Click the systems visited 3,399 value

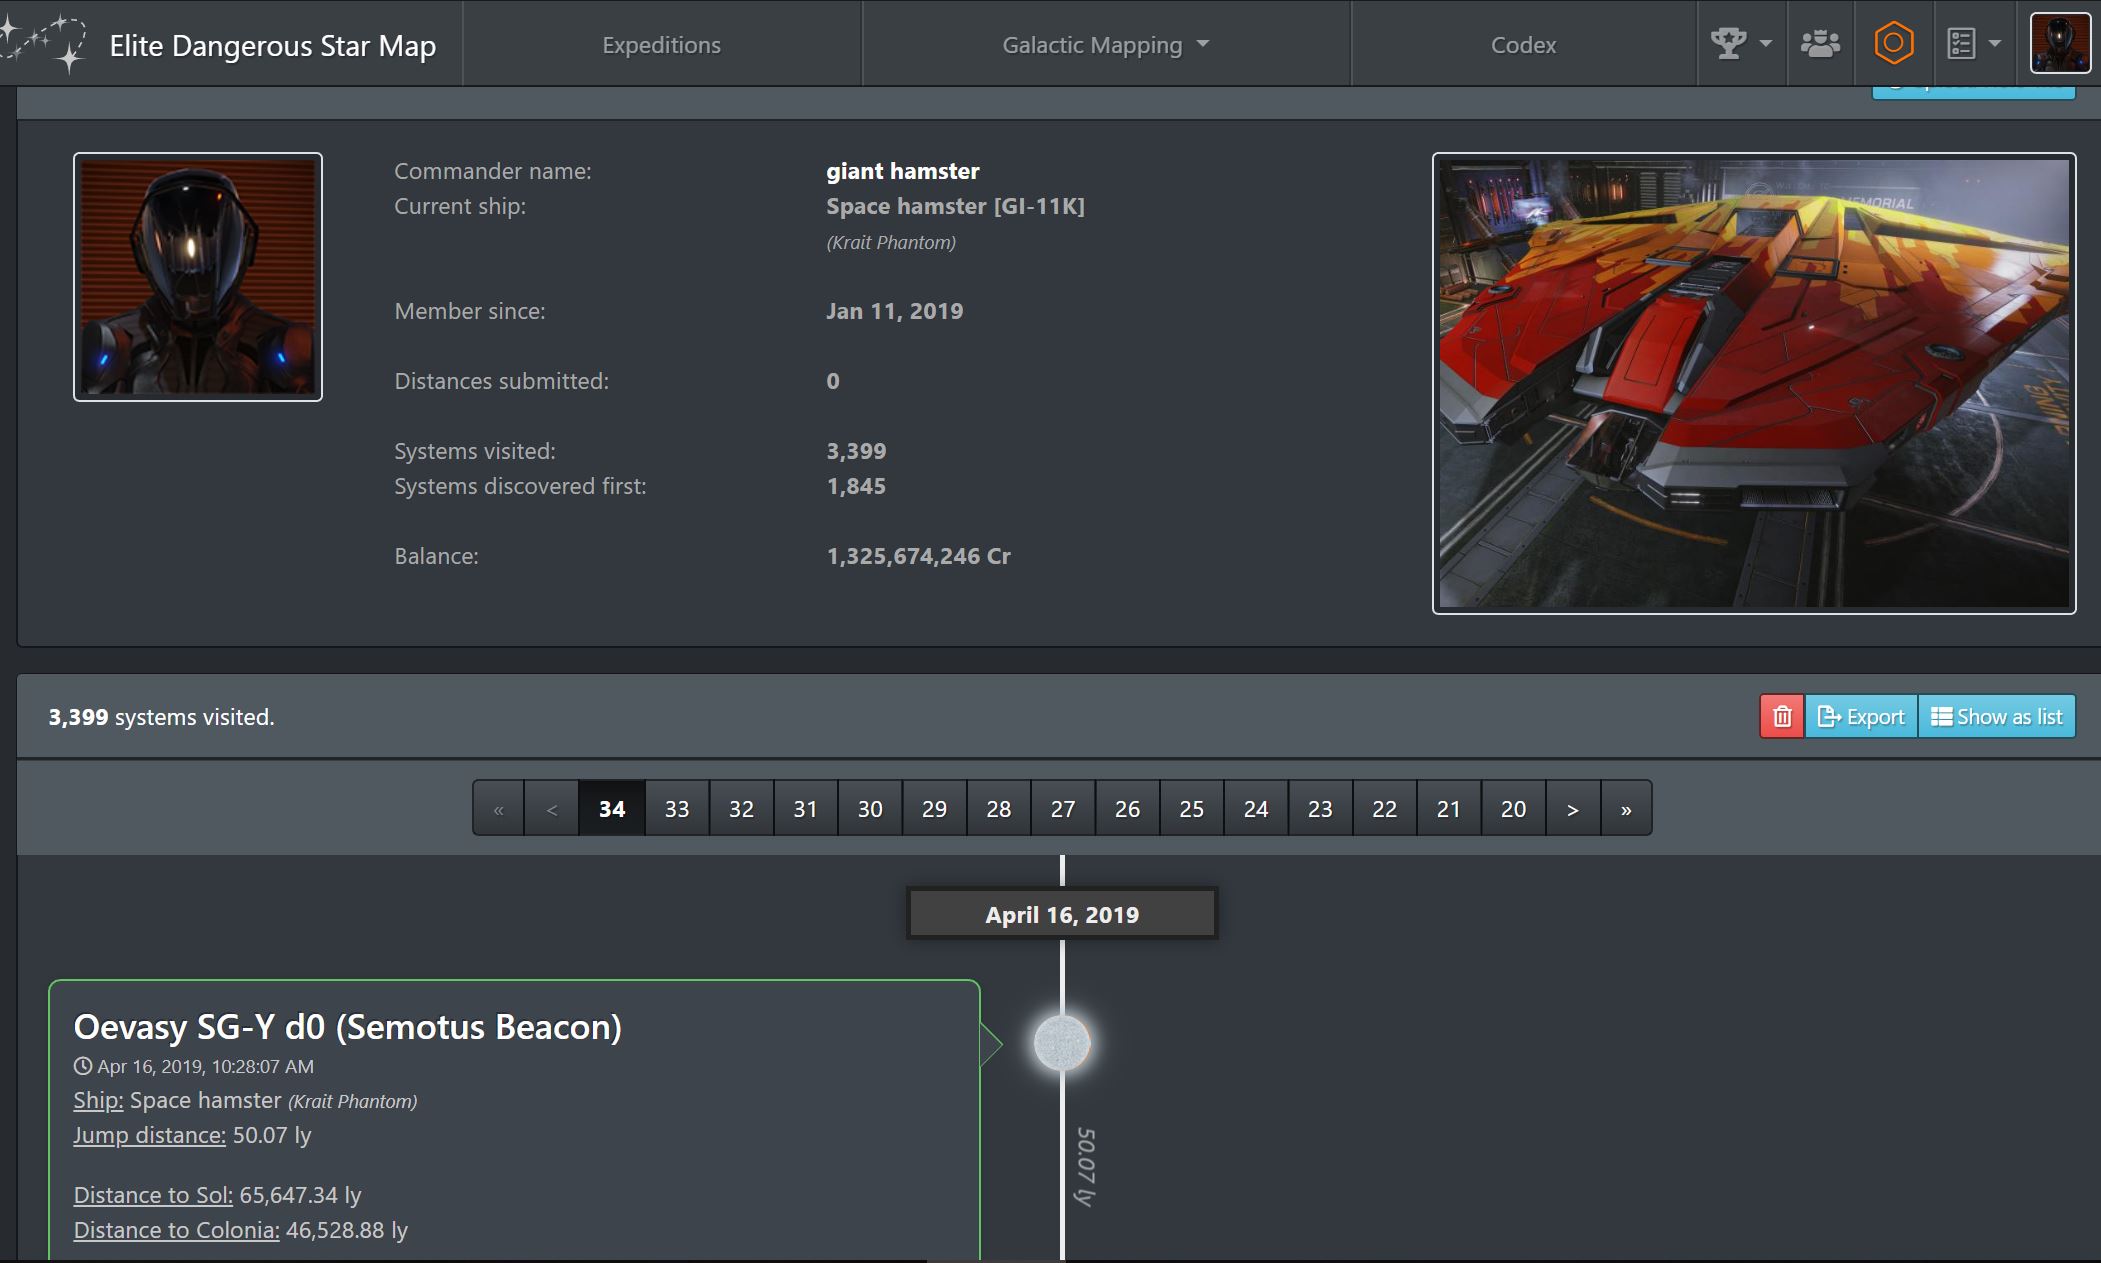[x=856, y=451]
